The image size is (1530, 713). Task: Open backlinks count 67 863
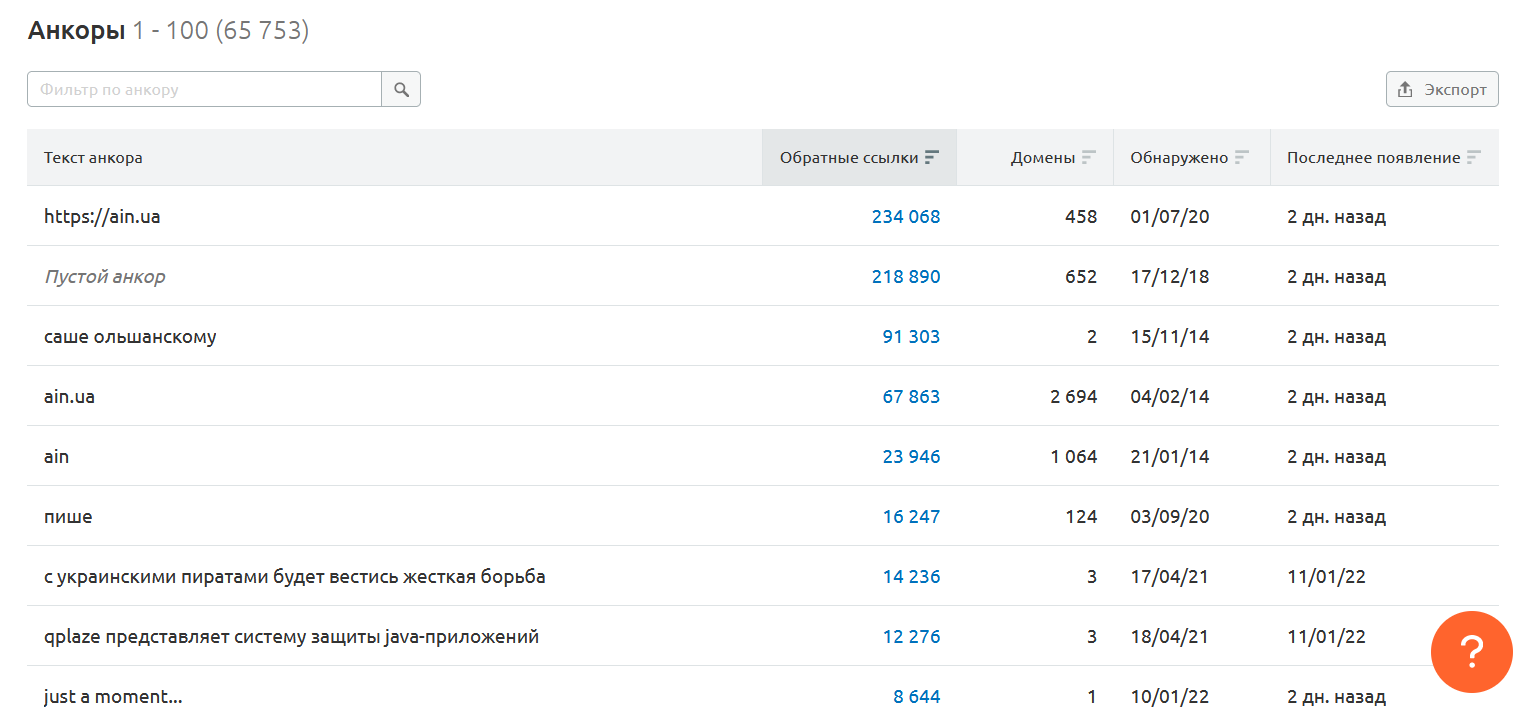[911, 396]
